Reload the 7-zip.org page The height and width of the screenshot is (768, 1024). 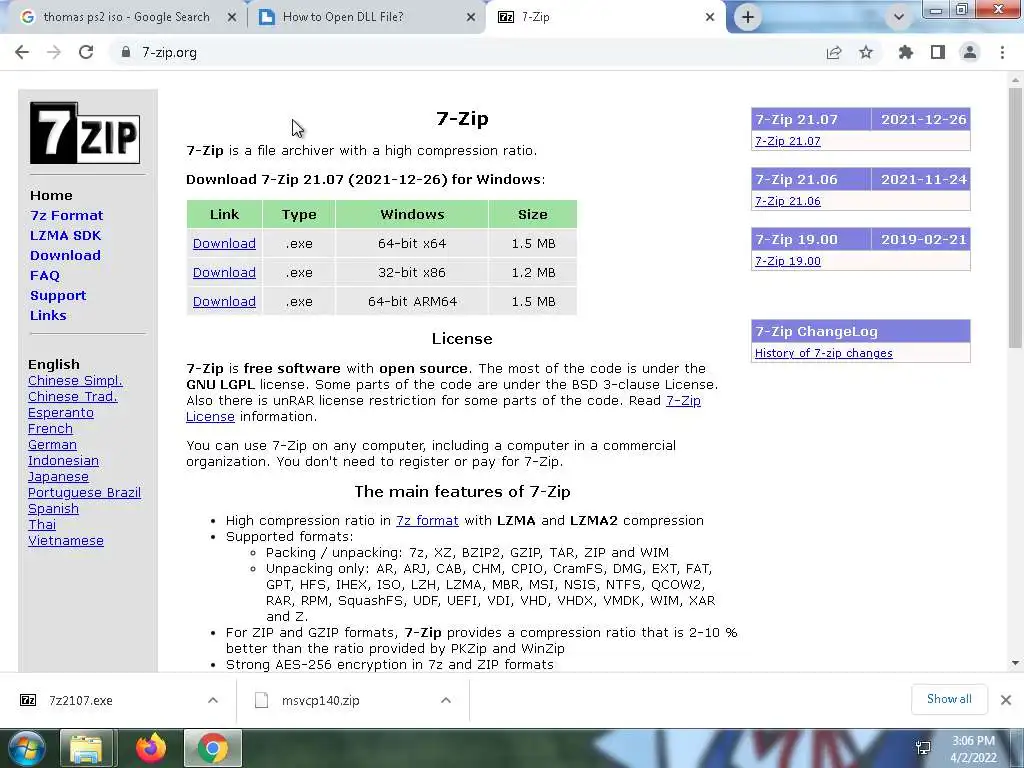point(86,52)
